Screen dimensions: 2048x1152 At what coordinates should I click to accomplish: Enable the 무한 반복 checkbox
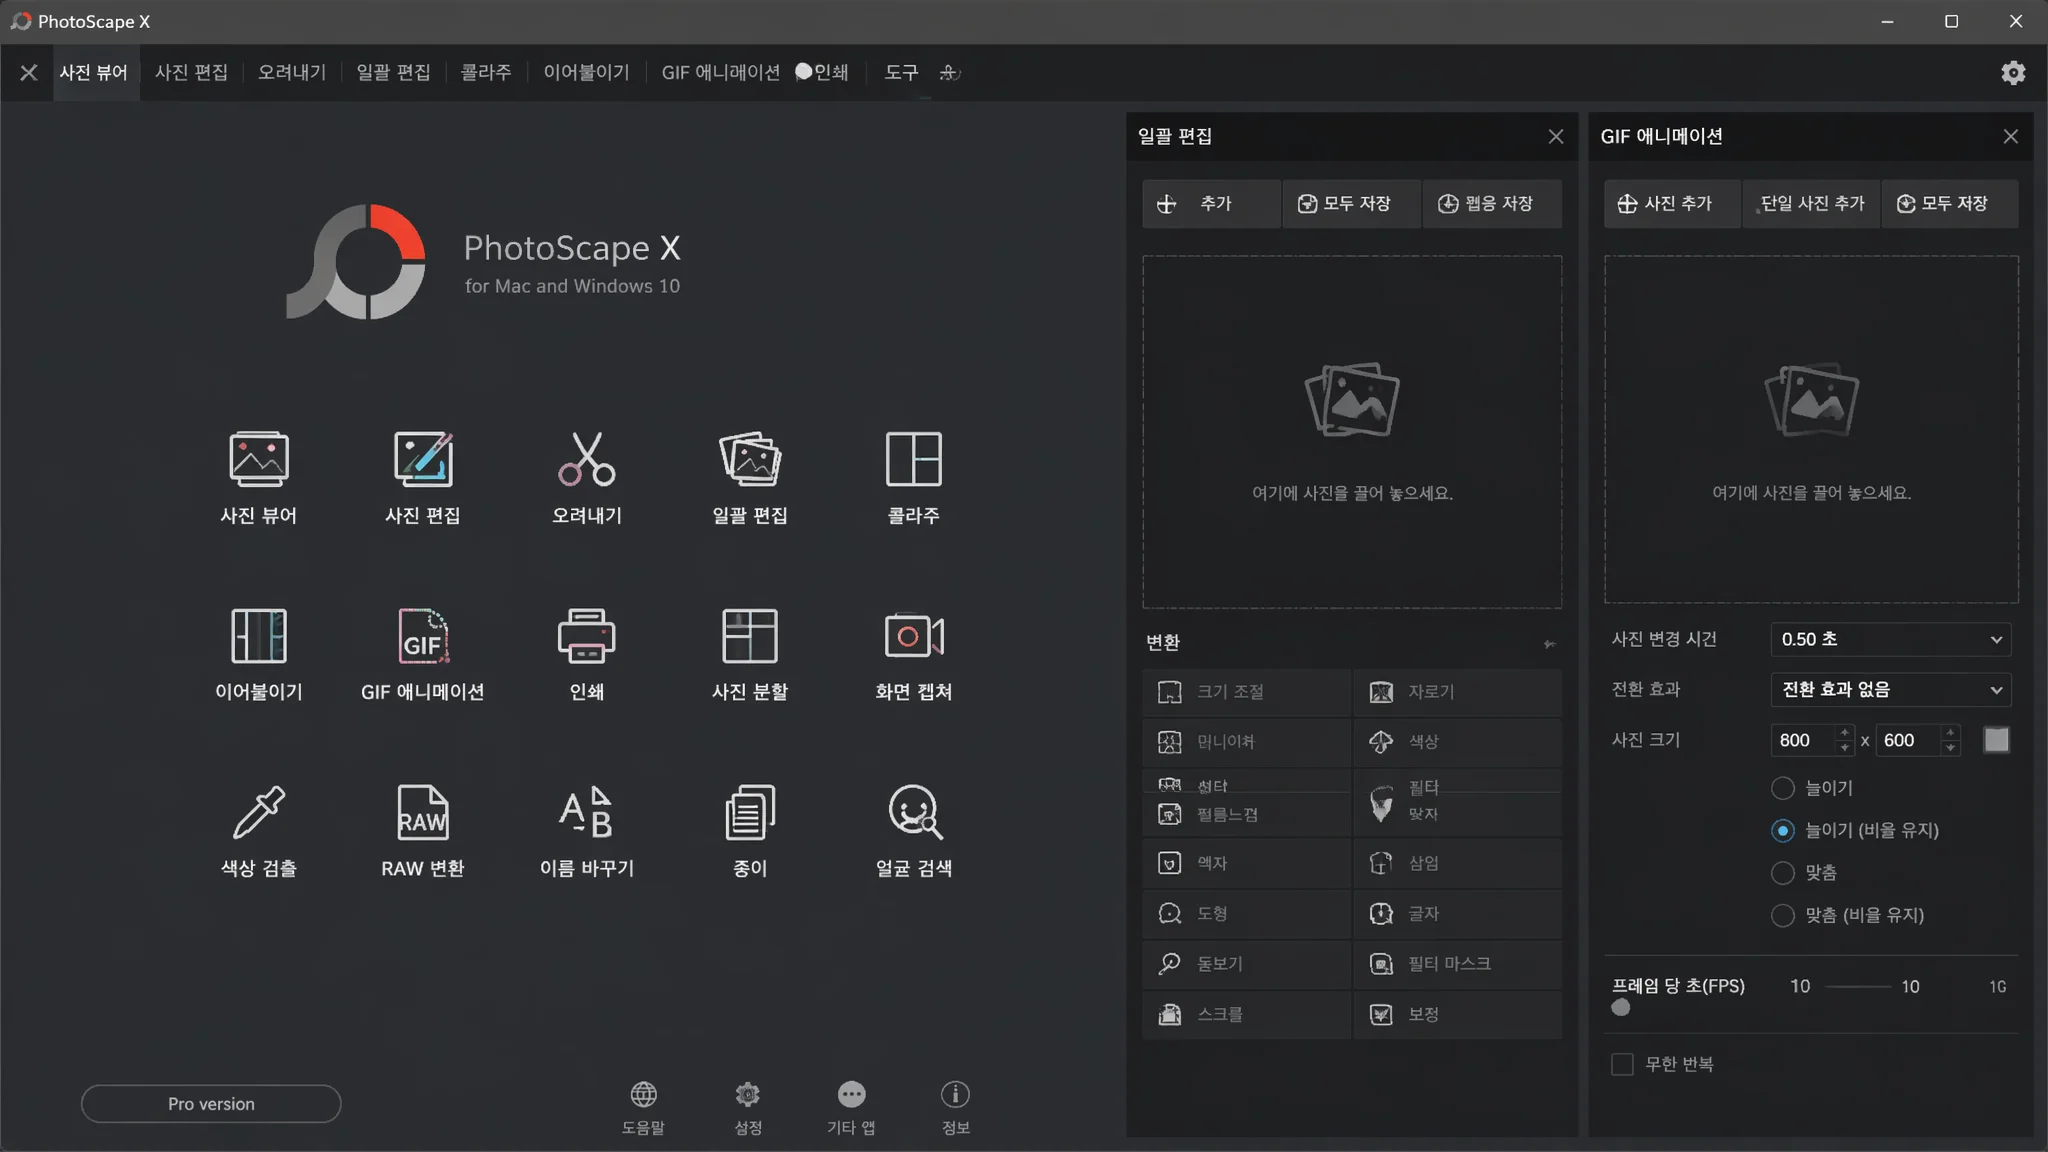[x=1622, y=1064]
